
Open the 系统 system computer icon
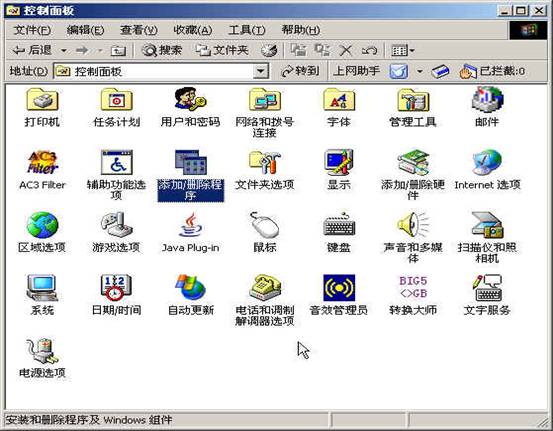click(x=42, y=288)
